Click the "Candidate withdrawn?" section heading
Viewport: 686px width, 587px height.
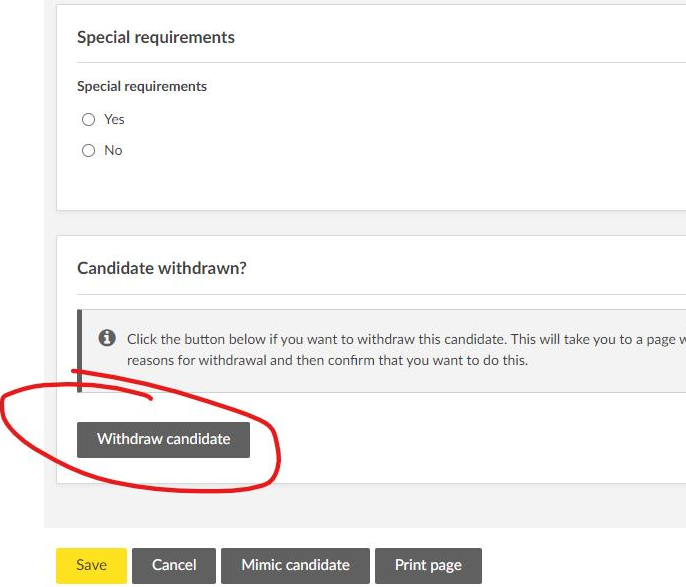pos(162,268)
